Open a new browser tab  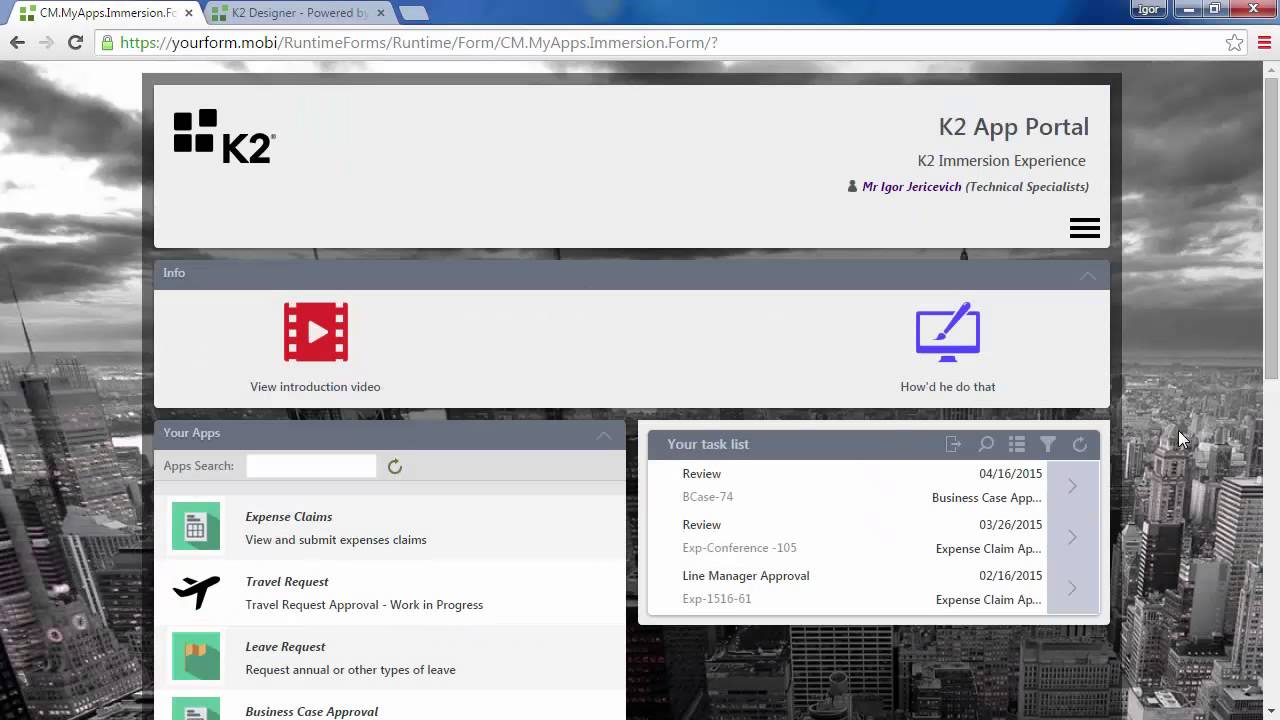413,13
